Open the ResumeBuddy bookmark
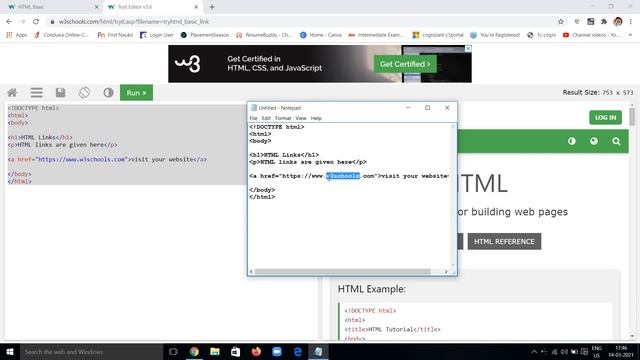The image size is (640, 360). (264, 35)
